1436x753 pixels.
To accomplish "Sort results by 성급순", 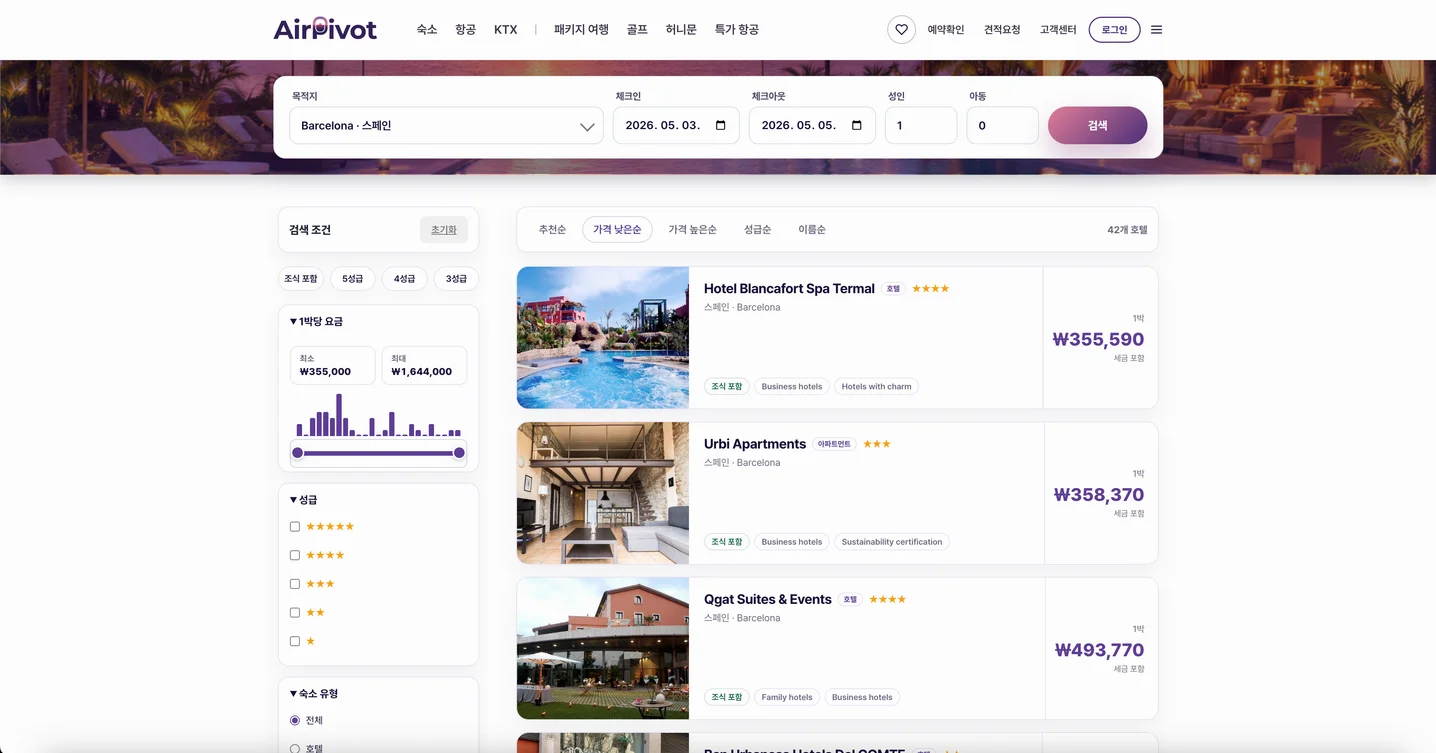I will click(757, 230).
